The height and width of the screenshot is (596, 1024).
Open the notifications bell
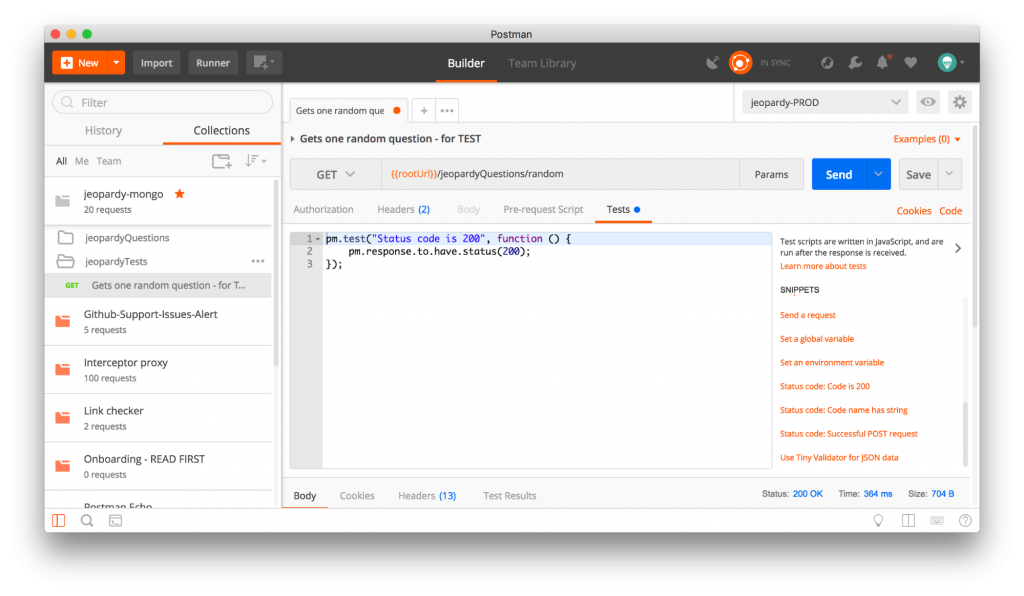(883, 63)
